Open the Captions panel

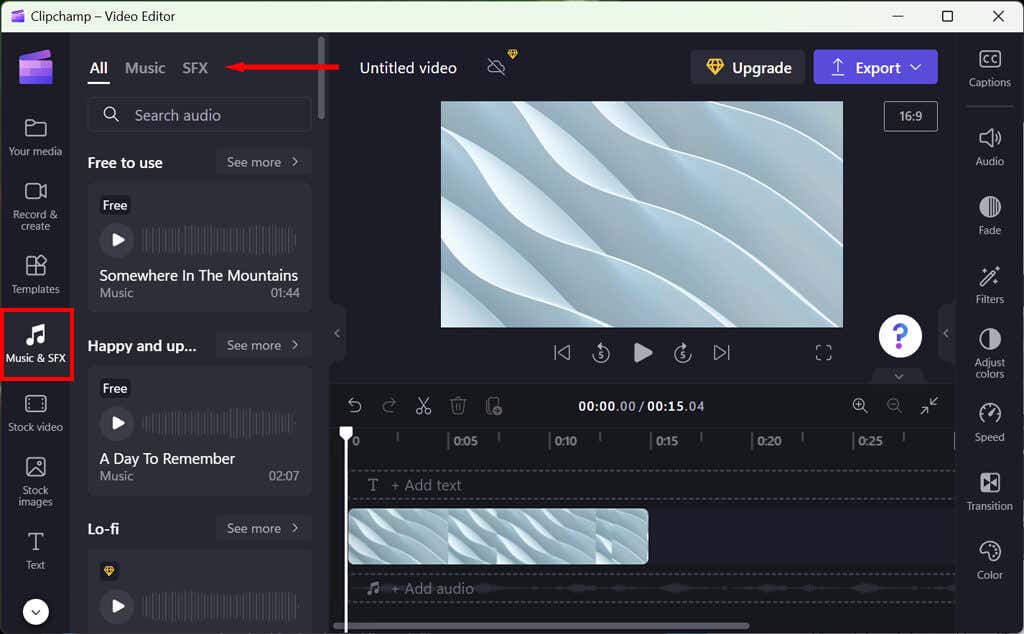tap(989, 68)
